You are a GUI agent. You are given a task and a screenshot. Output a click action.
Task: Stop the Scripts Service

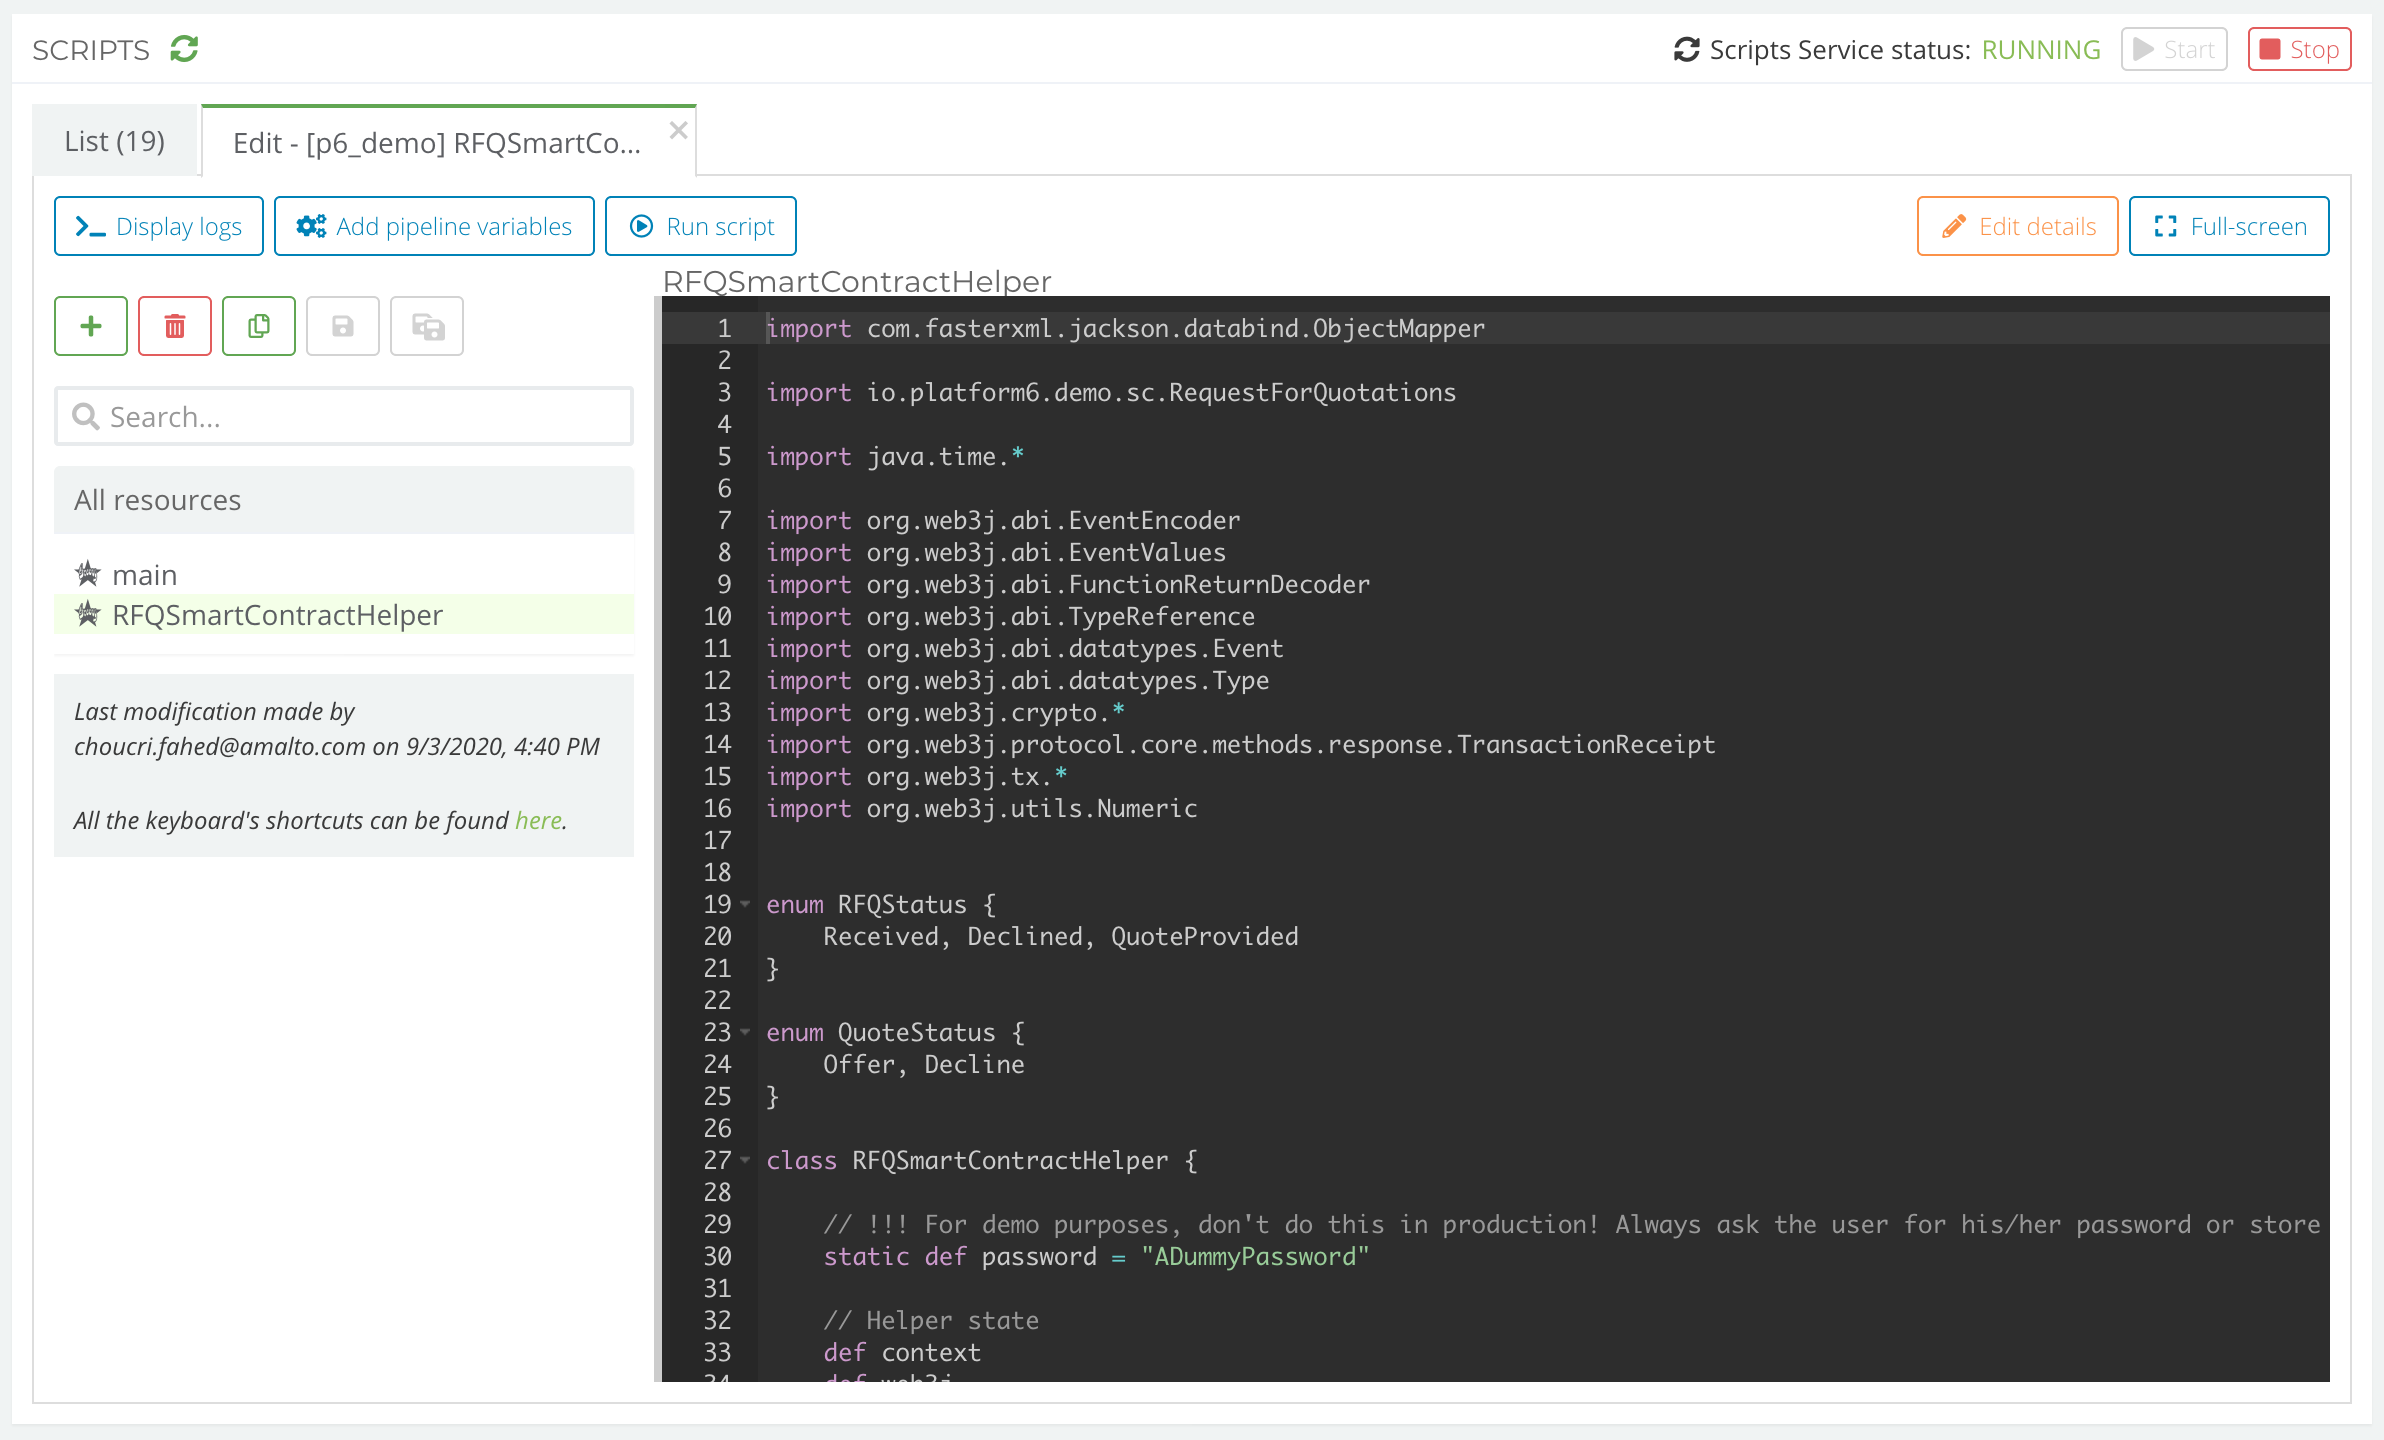pos(2299,48)
